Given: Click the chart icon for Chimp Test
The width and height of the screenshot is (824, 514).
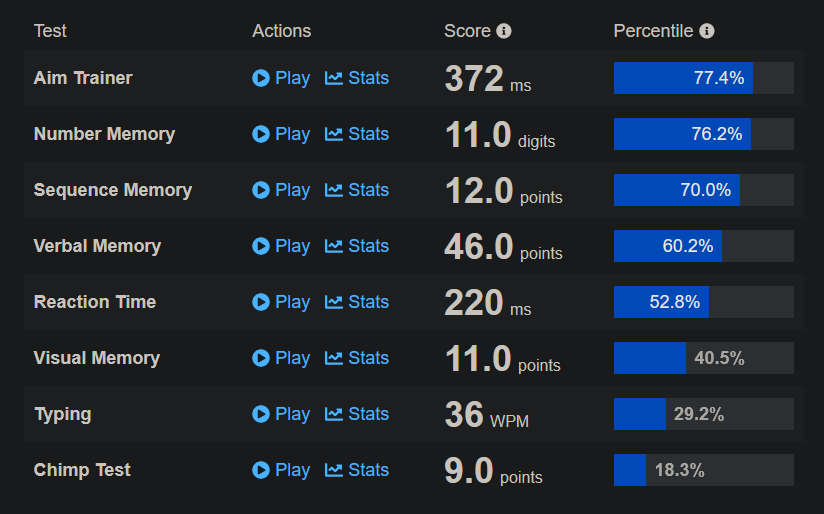Looking at the screenshot, I should 334,470.
